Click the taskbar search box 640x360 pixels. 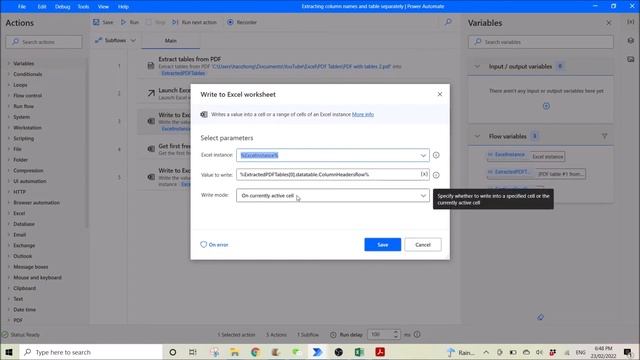91,352
